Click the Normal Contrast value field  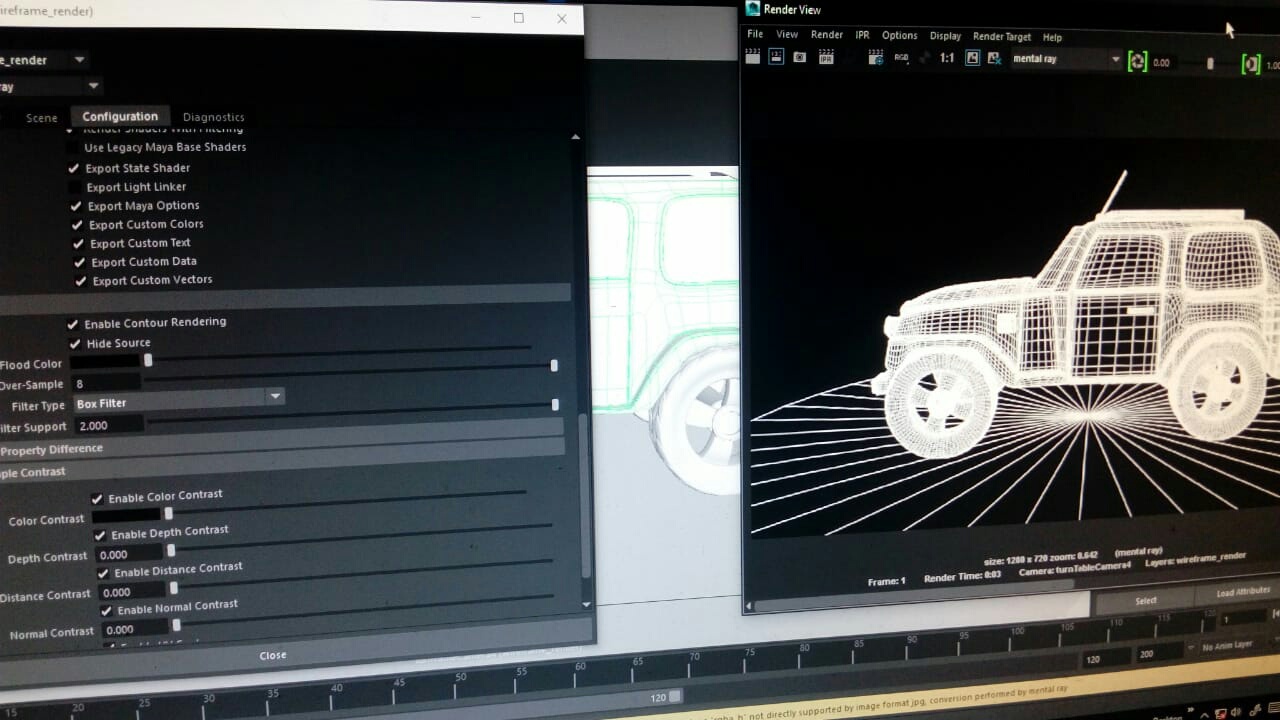point(134,629)
